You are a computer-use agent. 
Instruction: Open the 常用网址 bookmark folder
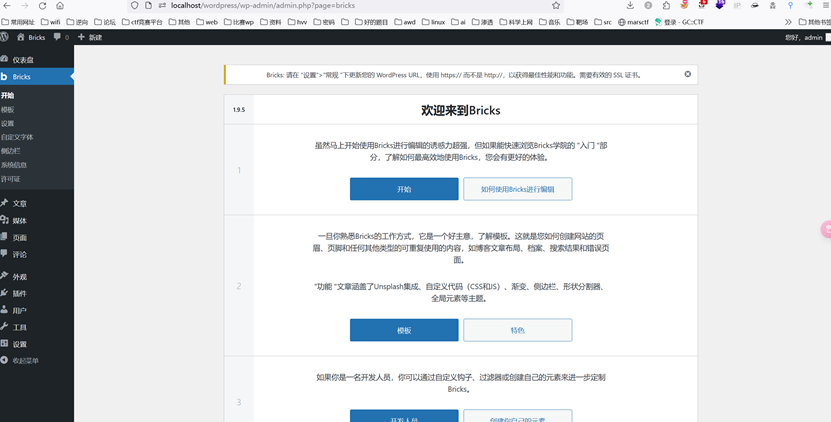click(x=18, y=22)
